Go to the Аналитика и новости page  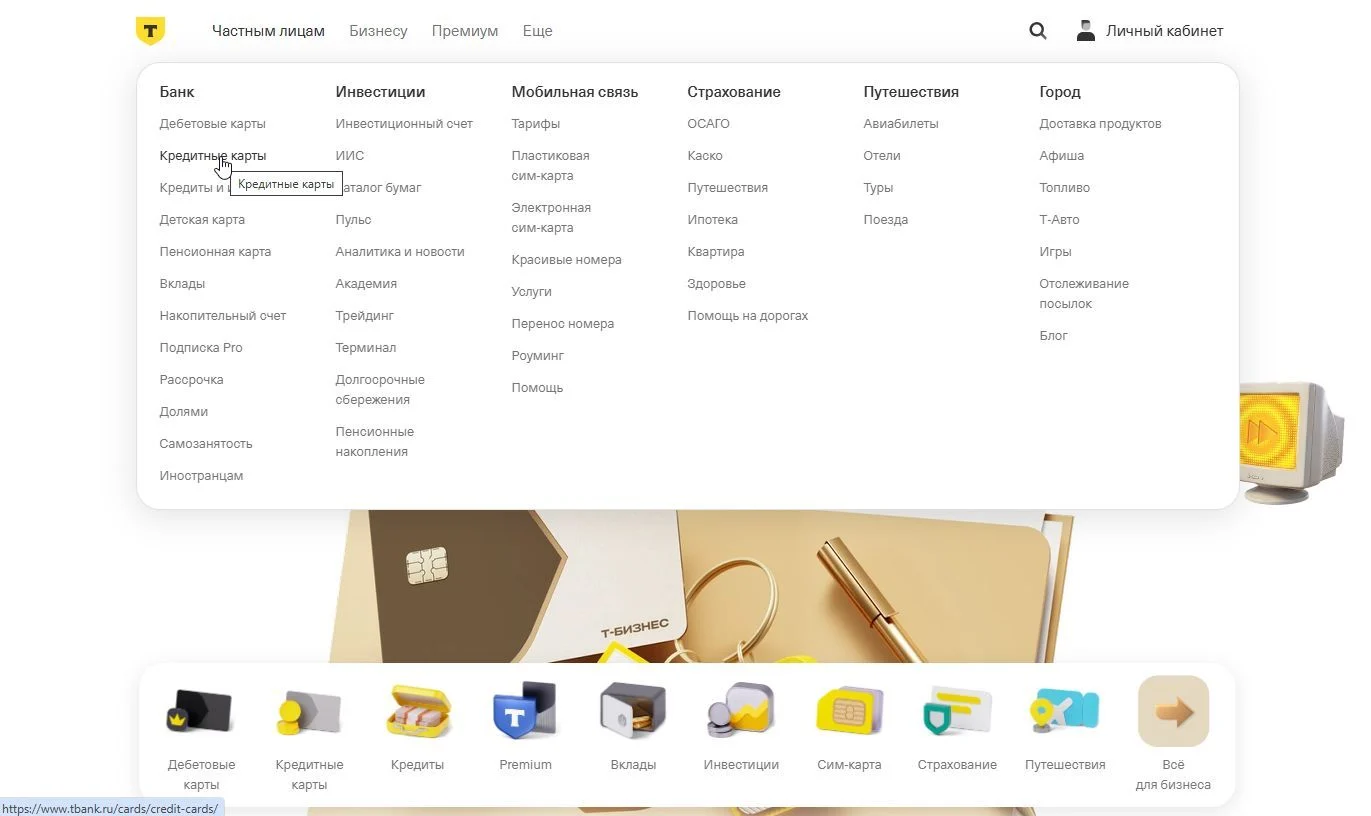[x=400, y=252]
